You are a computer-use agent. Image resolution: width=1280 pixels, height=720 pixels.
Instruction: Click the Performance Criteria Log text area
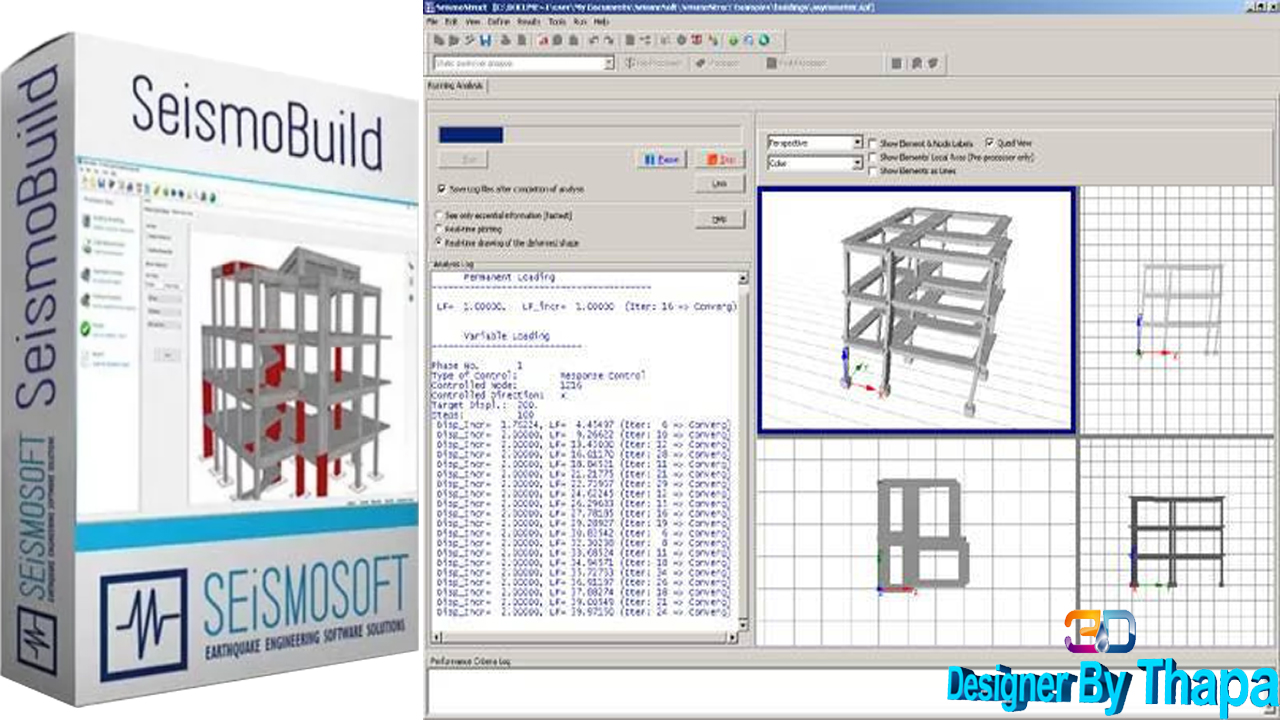point(852,692)
